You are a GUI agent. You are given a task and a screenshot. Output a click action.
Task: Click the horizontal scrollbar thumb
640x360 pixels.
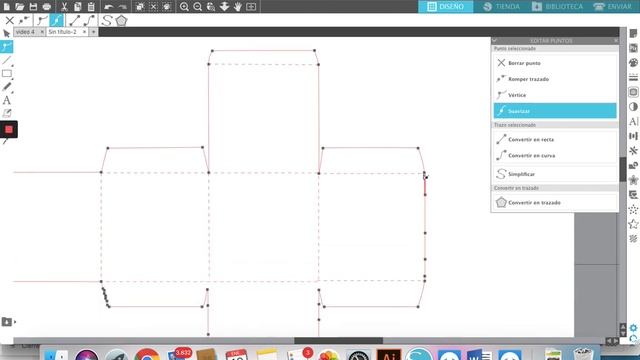[x=338, y=340]
